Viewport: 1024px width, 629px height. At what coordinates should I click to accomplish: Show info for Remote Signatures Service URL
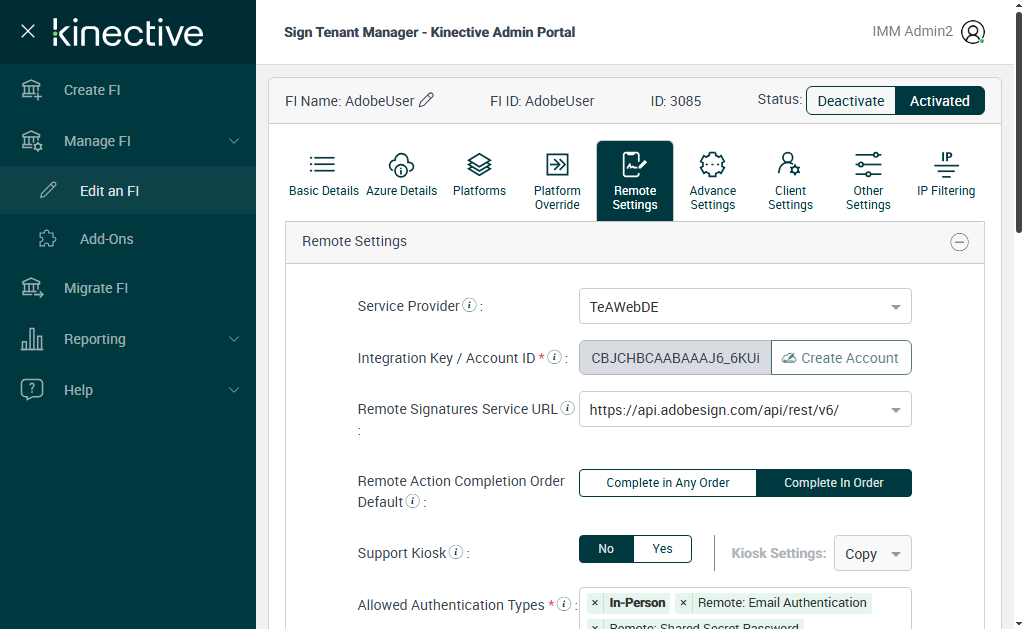(568, 408)
